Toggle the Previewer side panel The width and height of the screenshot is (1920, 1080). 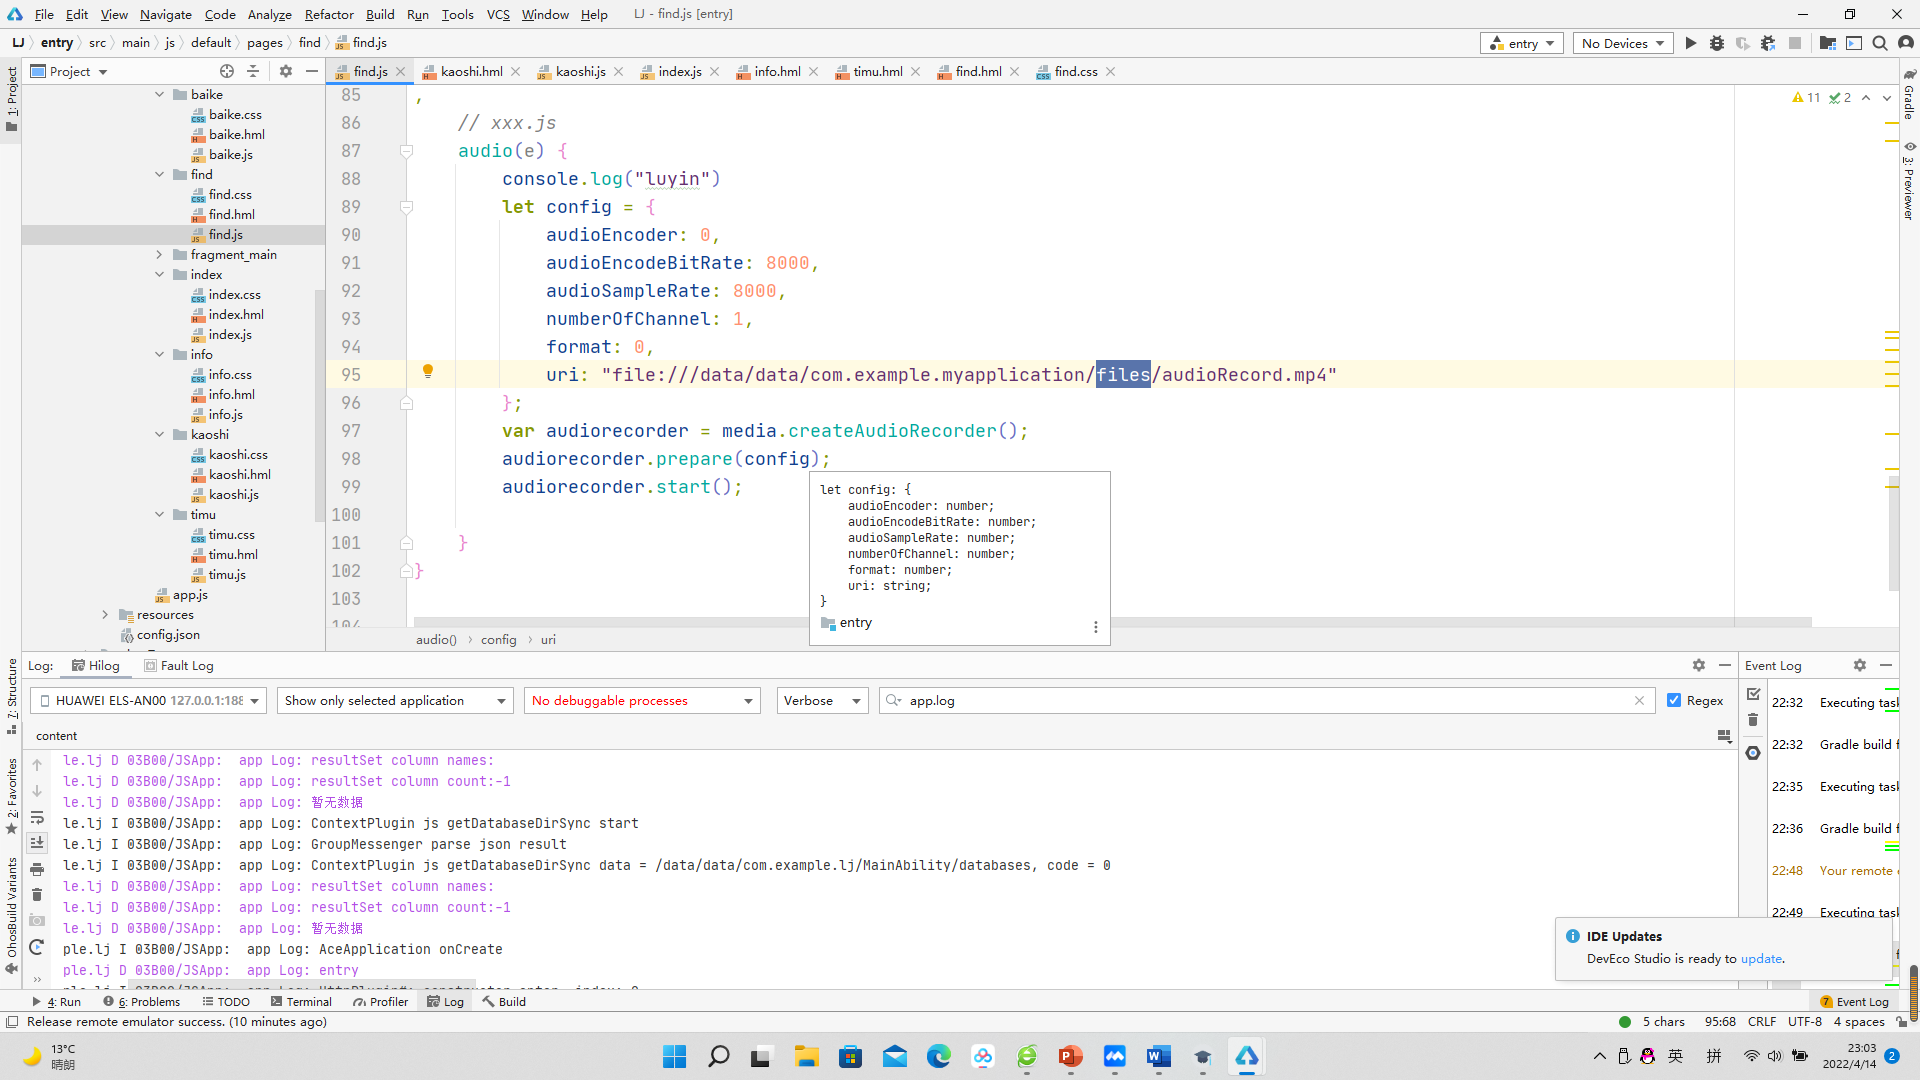click(1909, 180)
